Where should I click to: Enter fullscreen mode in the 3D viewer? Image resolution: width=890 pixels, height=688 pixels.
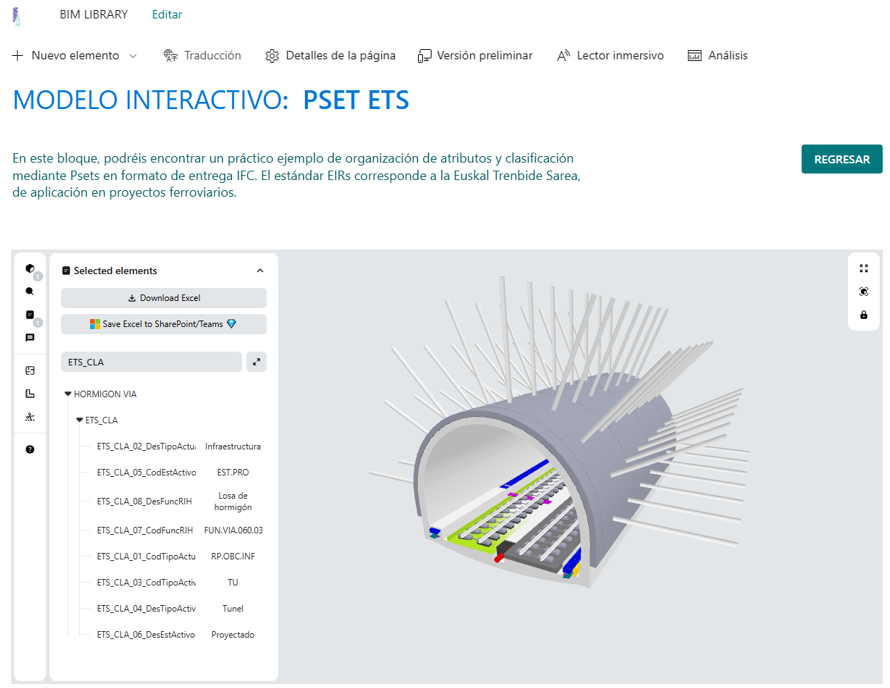(864, 269)
